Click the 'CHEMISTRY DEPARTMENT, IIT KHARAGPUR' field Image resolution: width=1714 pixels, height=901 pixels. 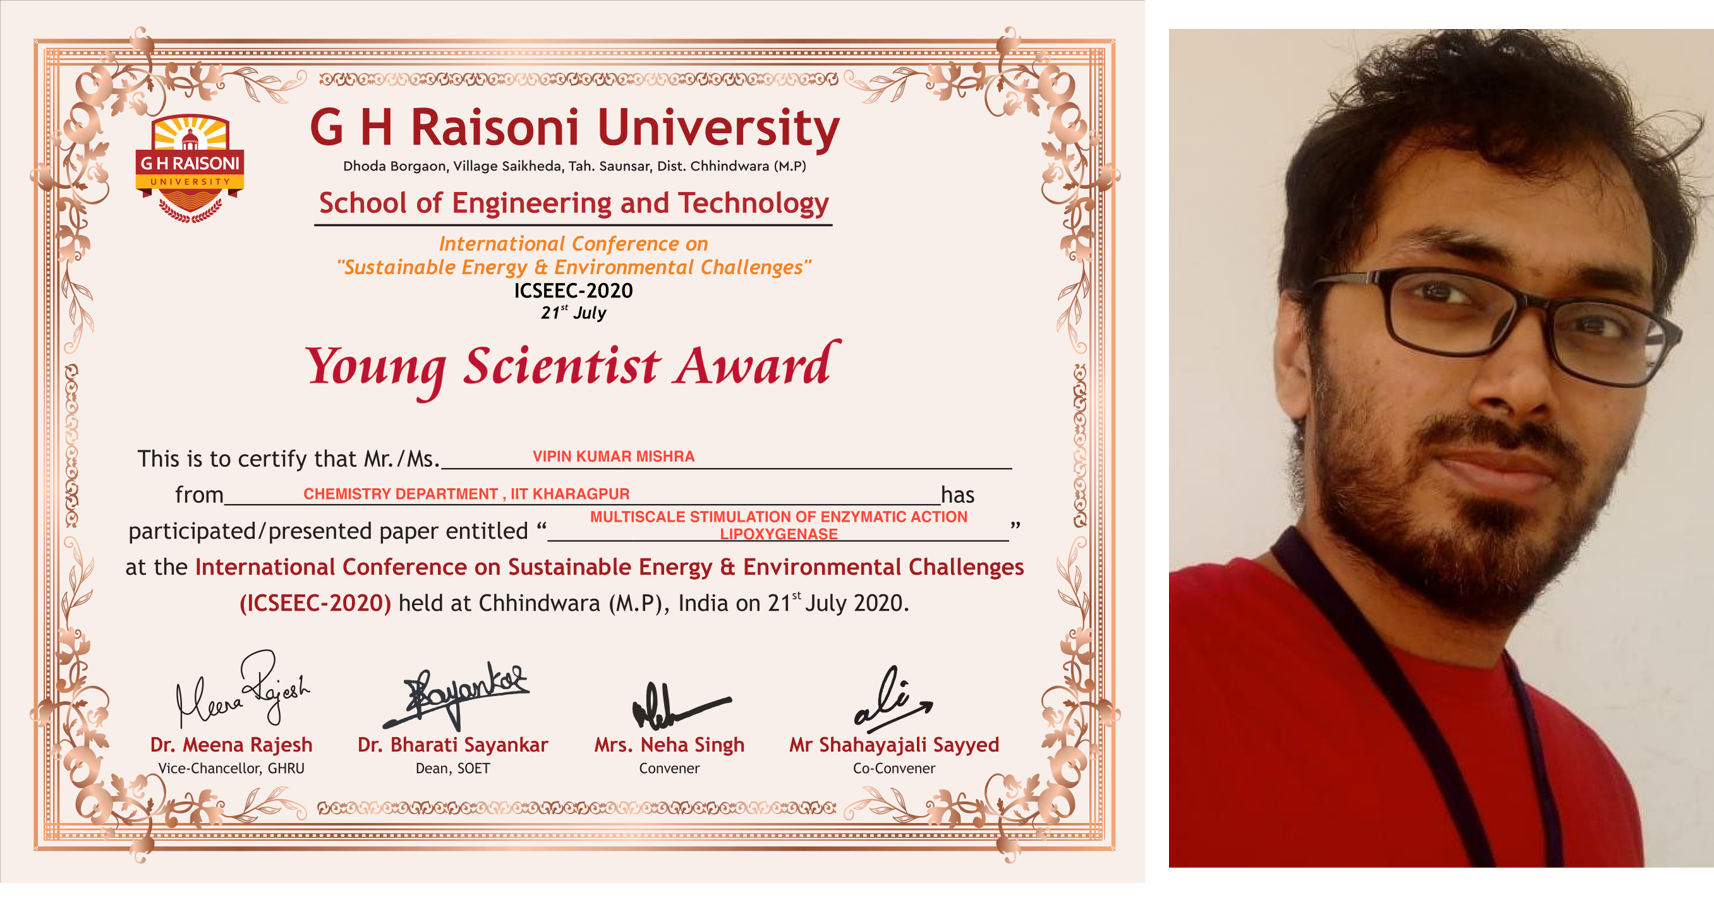point(466,494)
